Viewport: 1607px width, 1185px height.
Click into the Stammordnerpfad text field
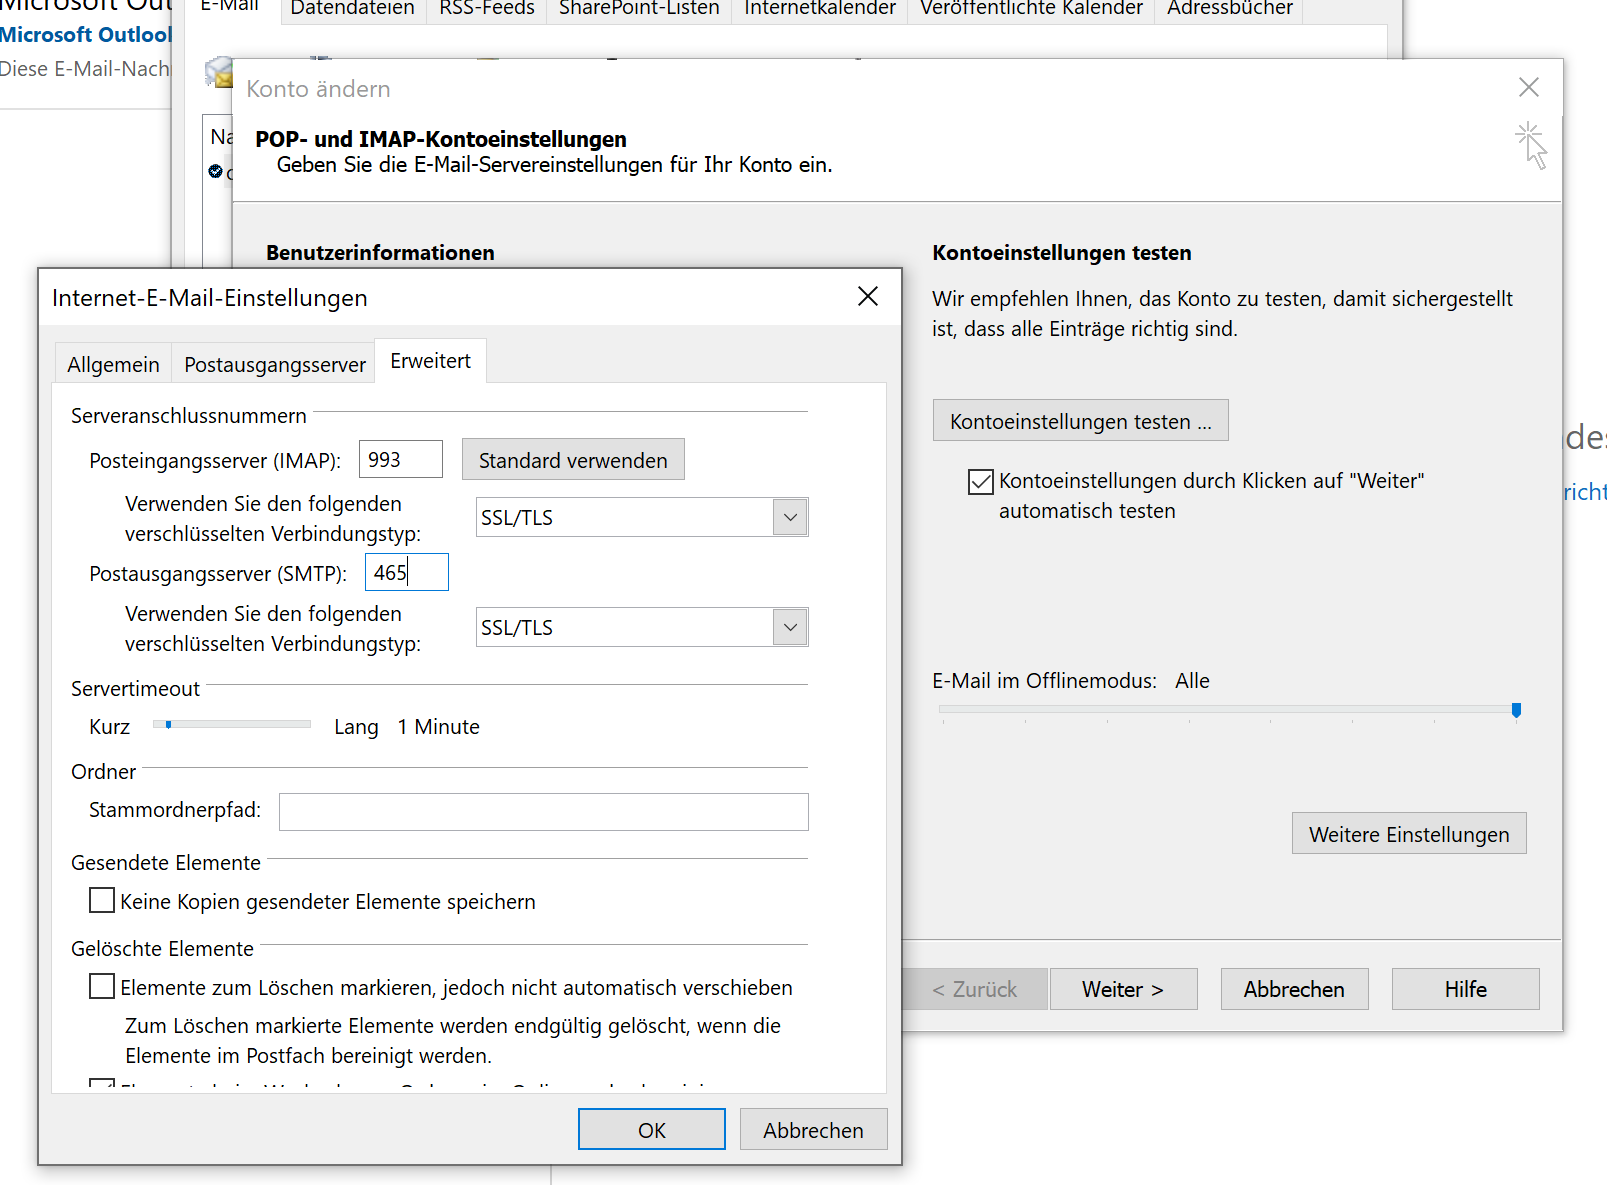(x=543, y=812)
